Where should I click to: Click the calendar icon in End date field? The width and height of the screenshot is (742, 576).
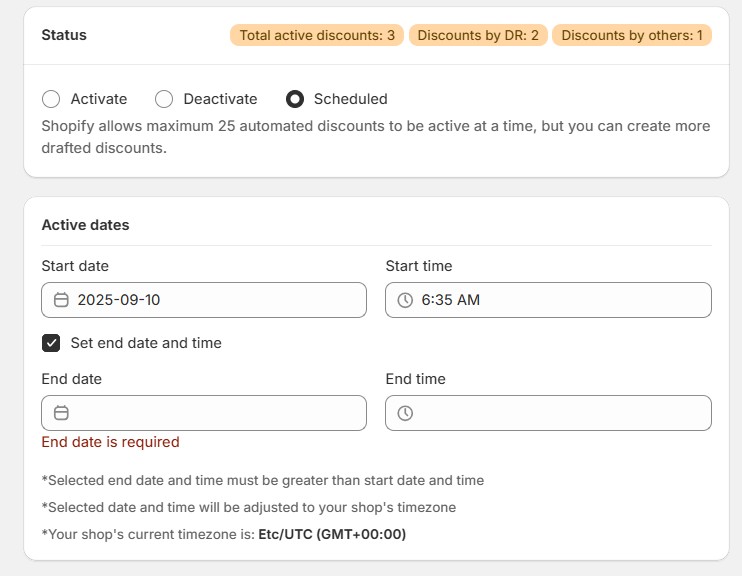[61, 413]
